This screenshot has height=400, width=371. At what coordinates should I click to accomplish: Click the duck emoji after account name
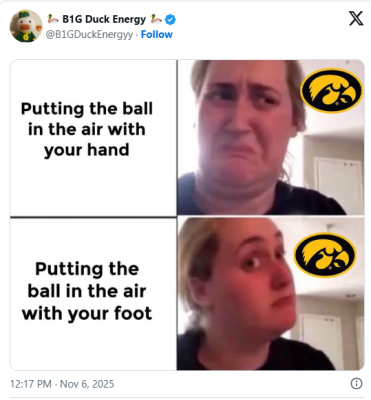[156, 19]
